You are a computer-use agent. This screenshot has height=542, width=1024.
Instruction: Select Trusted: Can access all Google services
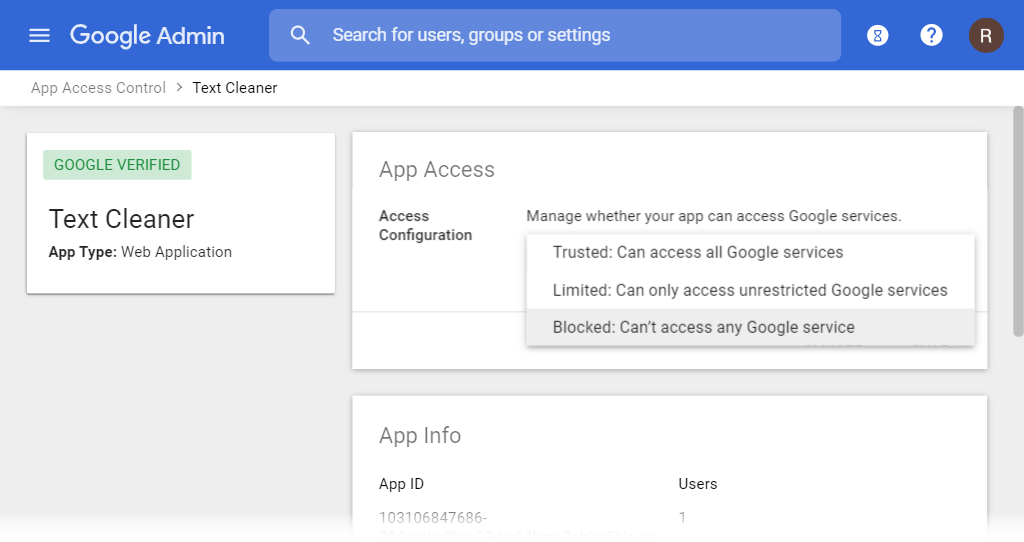698,252
